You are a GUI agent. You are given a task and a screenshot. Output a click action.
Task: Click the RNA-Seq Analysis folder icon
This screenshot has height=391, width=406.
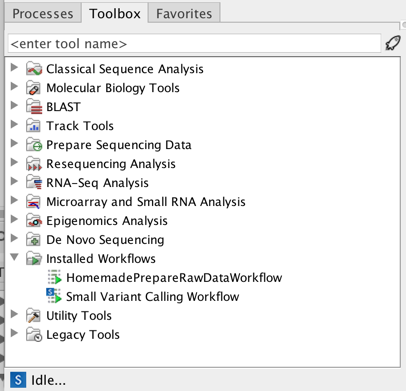coord(34,183)
